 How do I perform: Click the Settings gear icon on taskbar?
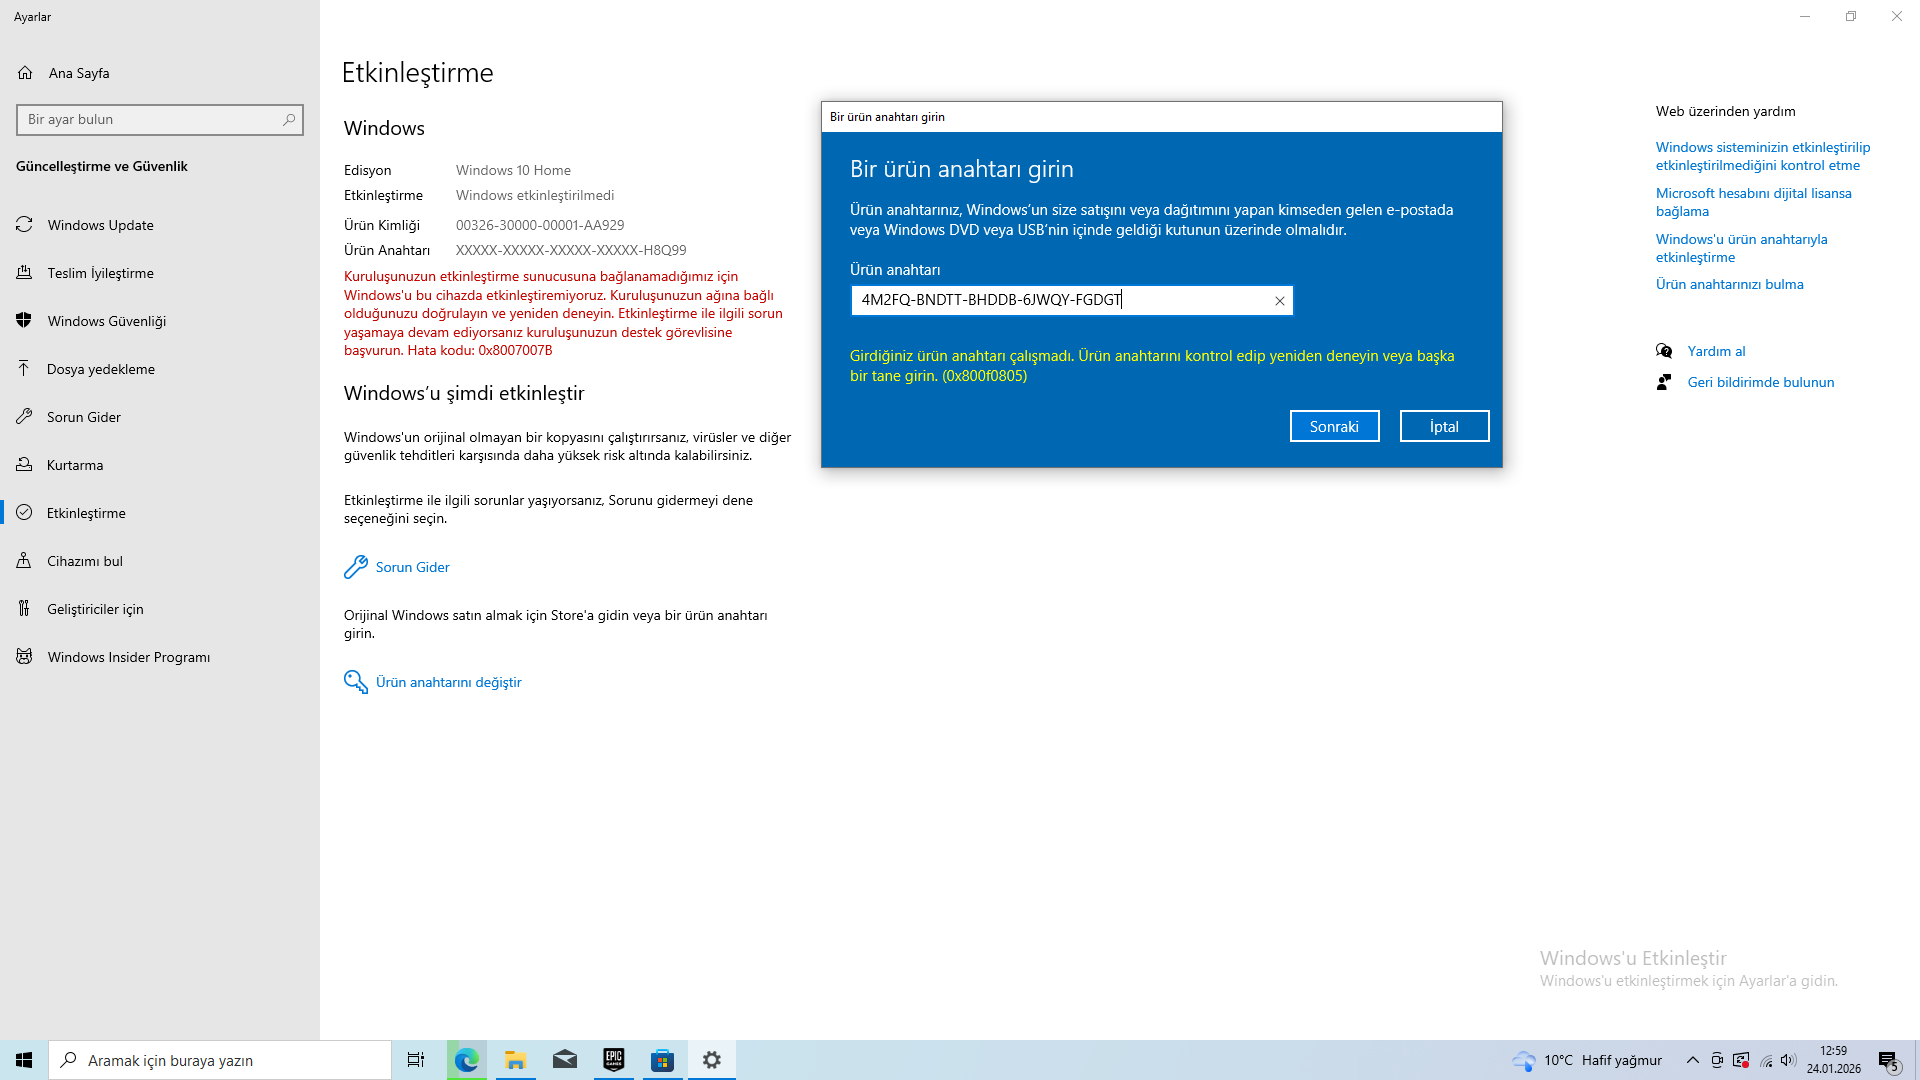711,1060
